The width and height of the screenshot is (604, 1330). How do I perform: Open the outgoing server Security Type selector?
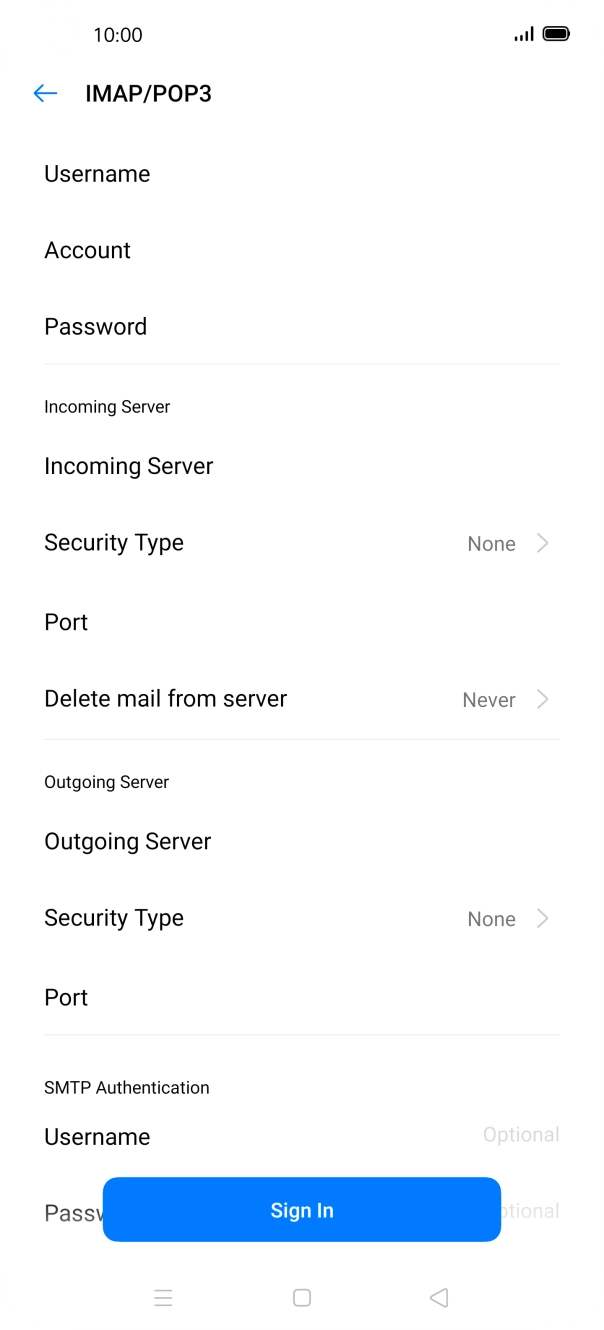(300, 917)
